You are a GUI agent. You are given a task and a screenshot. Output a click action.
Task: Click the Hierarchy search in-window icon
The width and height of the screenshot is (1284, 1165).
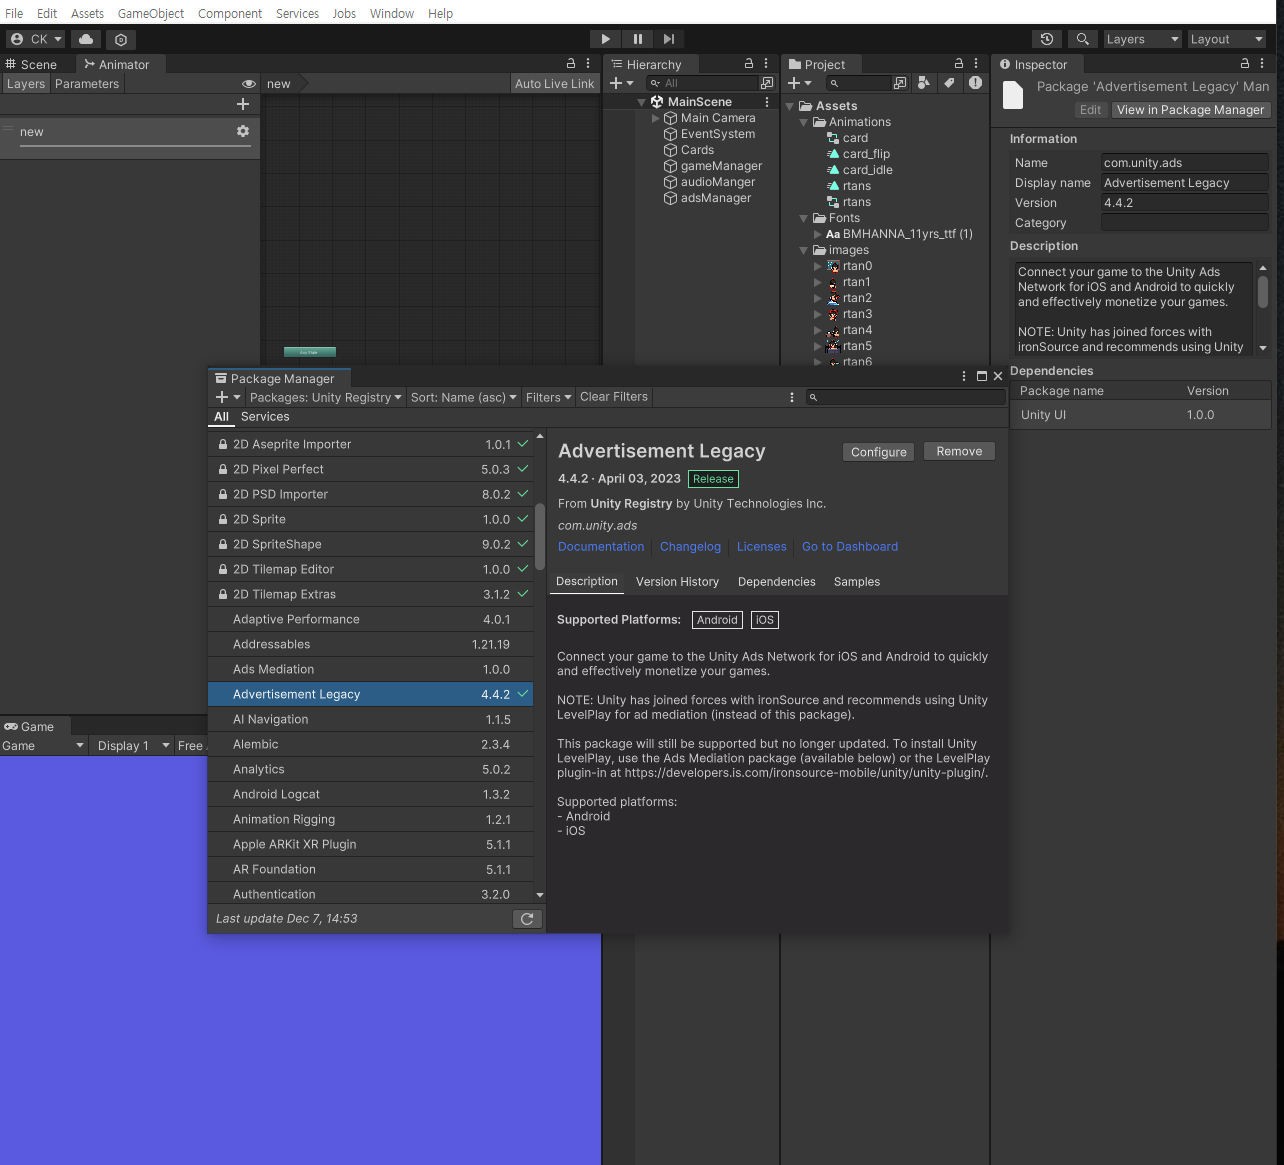pos(767,83)
